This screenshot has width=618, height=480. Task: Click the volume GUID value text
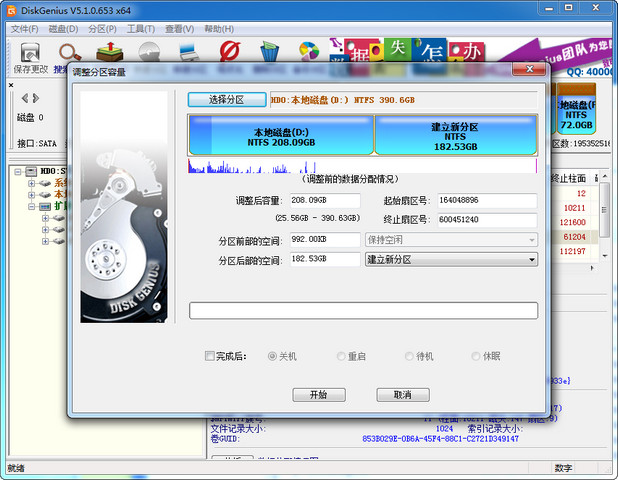(x=440, y=439)
